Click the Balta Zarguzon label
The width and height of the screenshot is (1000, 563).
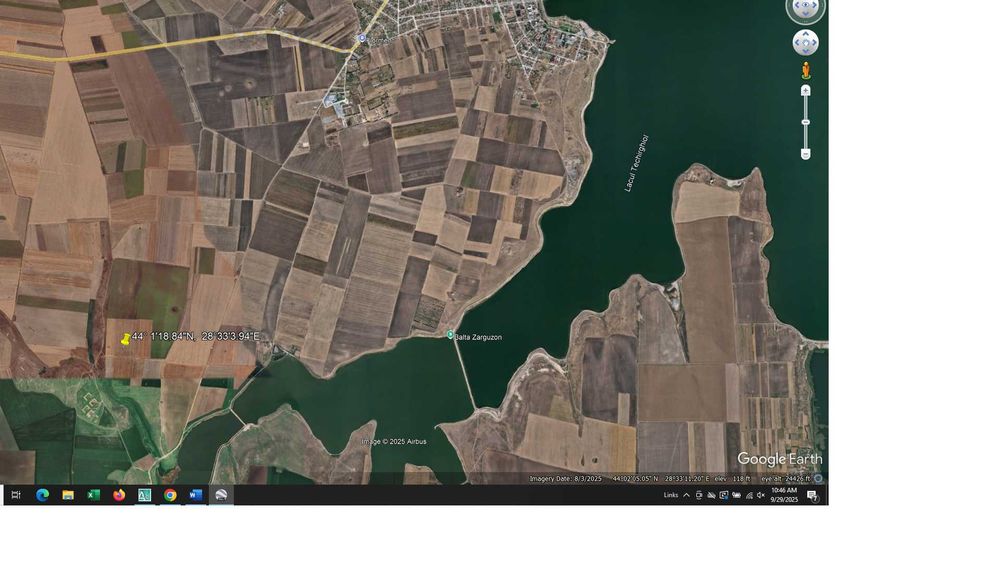(478, 337)
